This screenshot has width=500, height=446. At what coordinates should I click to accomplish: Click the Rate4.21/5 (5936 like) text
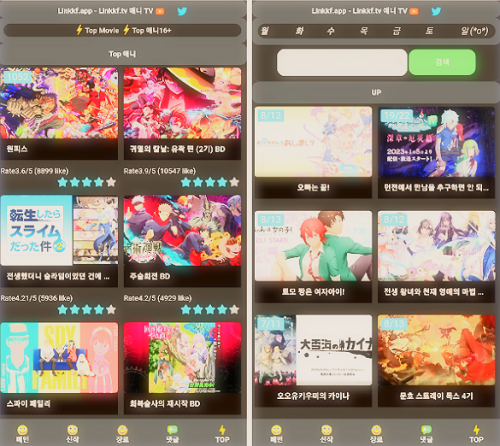[x=37, y=298]
